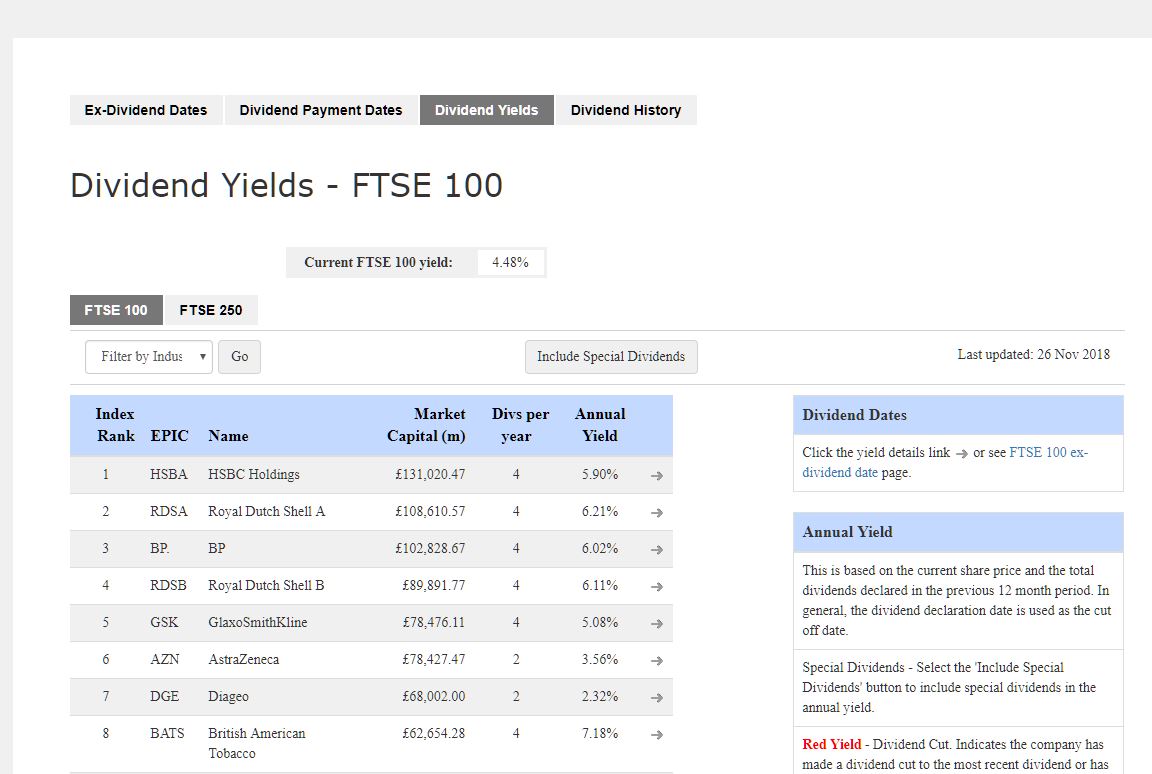Open yield details arrow for HSBC Holdings
This screenshot has height=774, width=1152.
tap(657, 476)
